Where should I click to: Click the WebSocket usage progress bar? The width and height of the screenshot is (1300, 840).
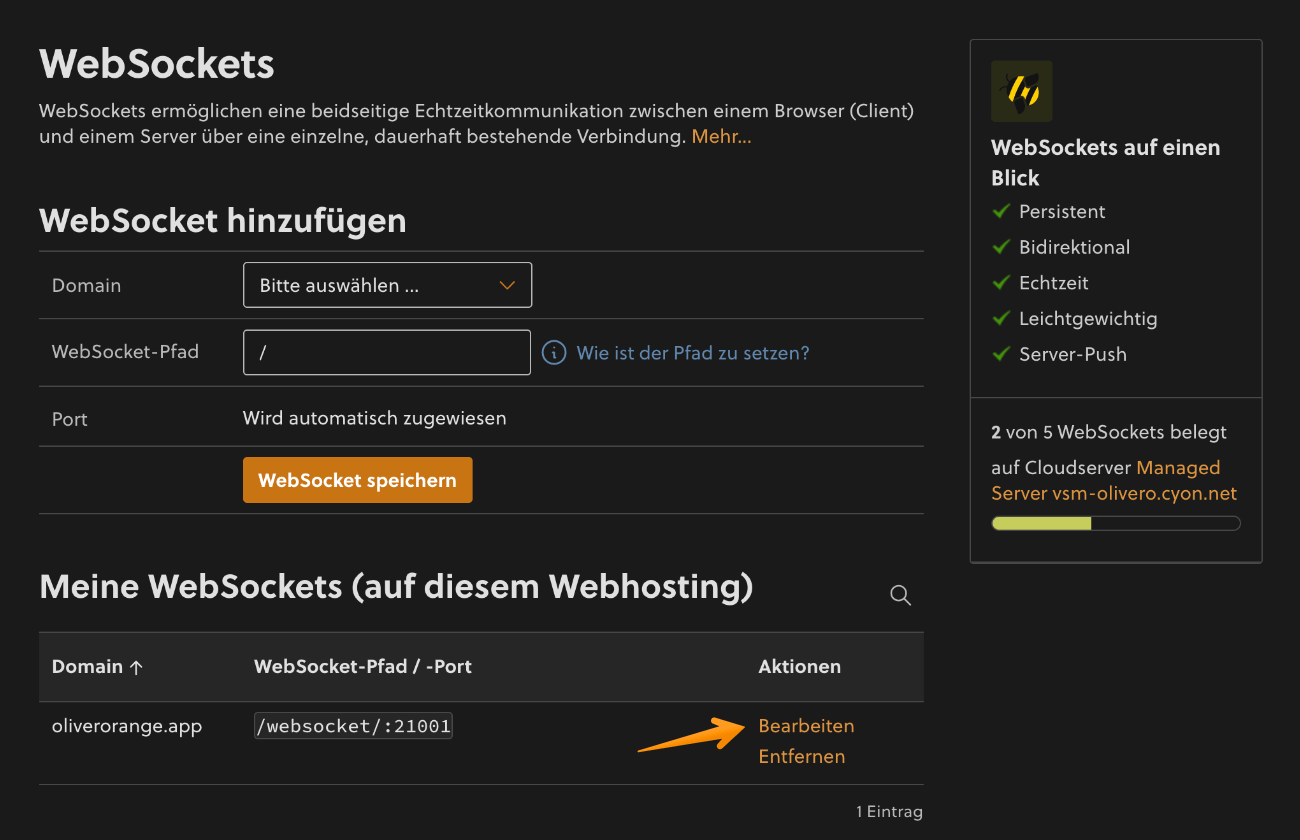coord(1115,523)
